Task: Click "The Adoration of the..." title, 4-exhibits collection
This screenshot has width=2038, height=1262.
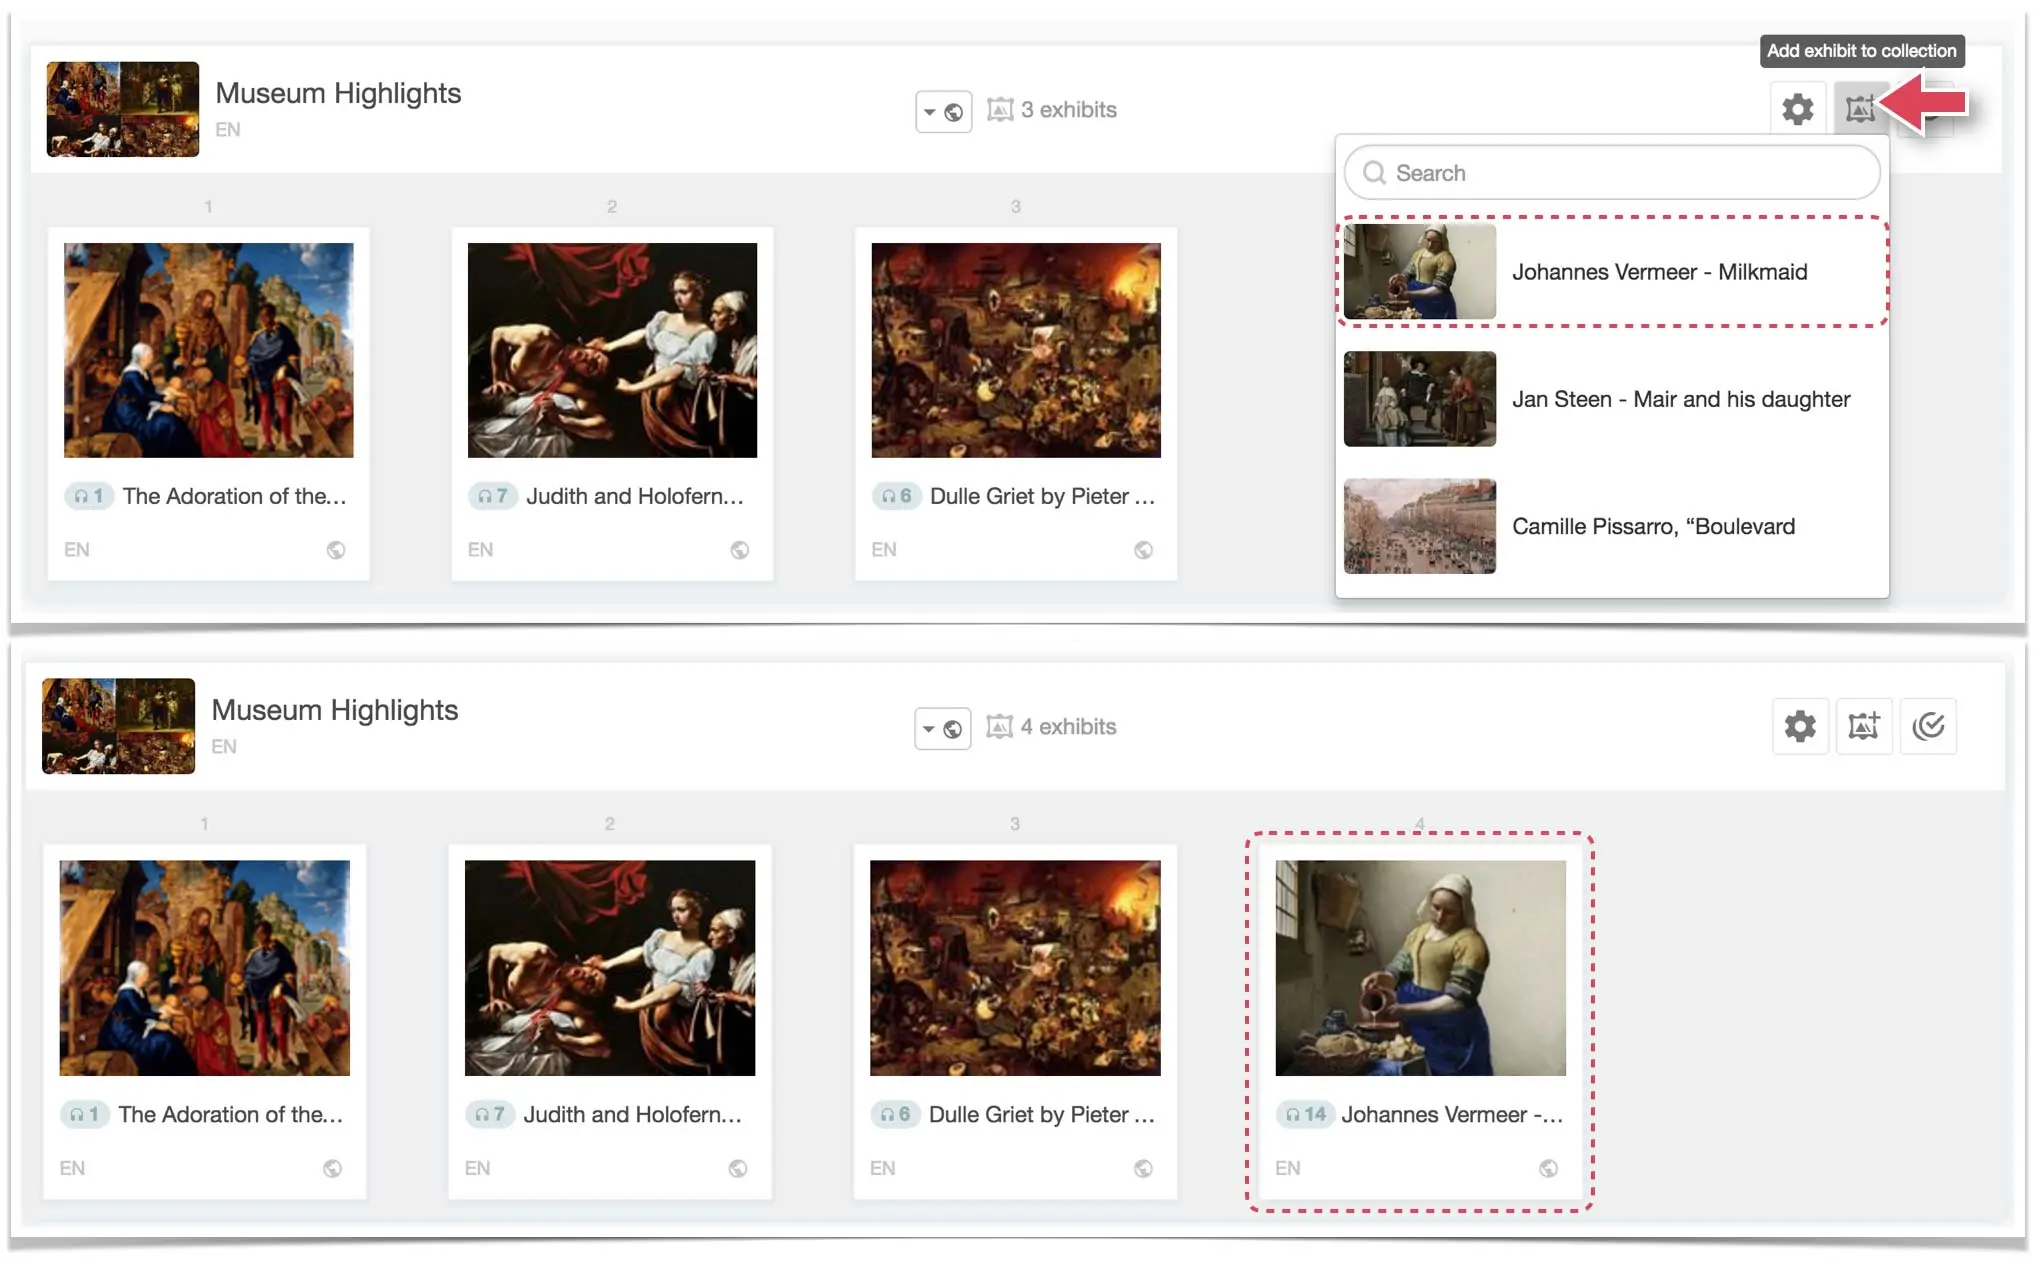Action: point(231,1114)
